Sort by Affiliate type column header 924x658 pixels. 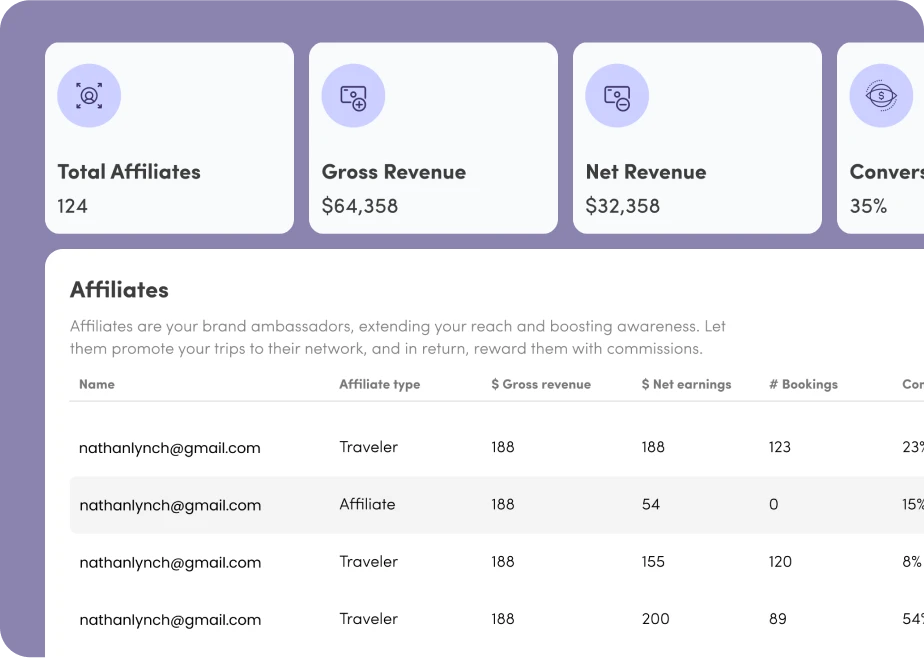click(379, 384)
